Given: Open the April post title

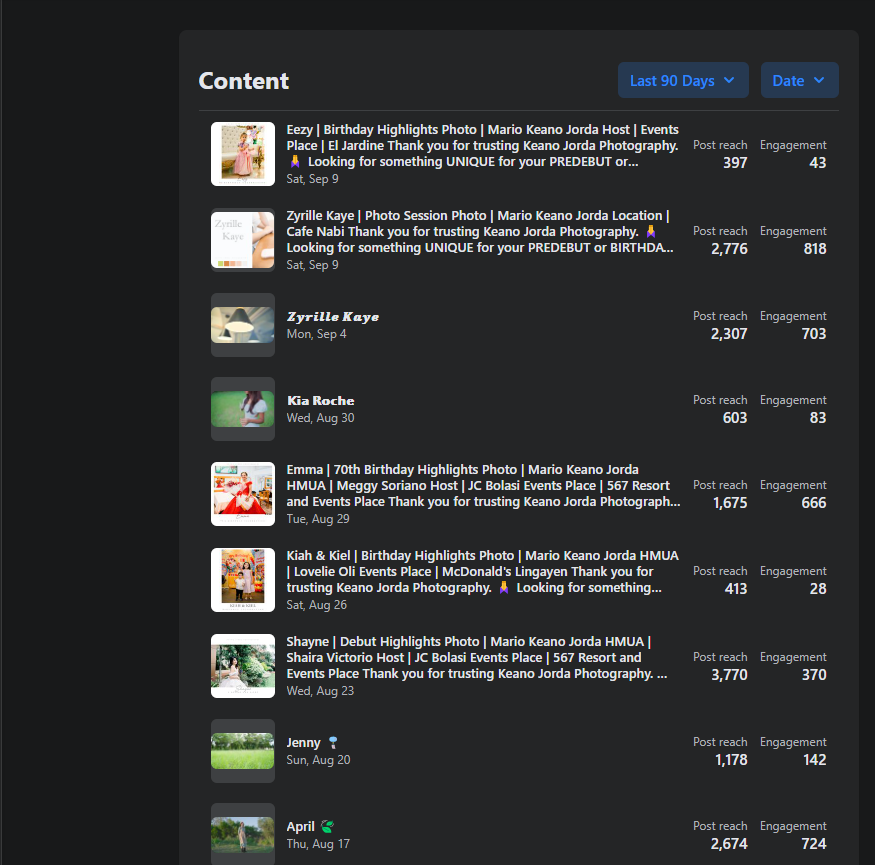Looking at the screenshot, I should pos(301,827).
